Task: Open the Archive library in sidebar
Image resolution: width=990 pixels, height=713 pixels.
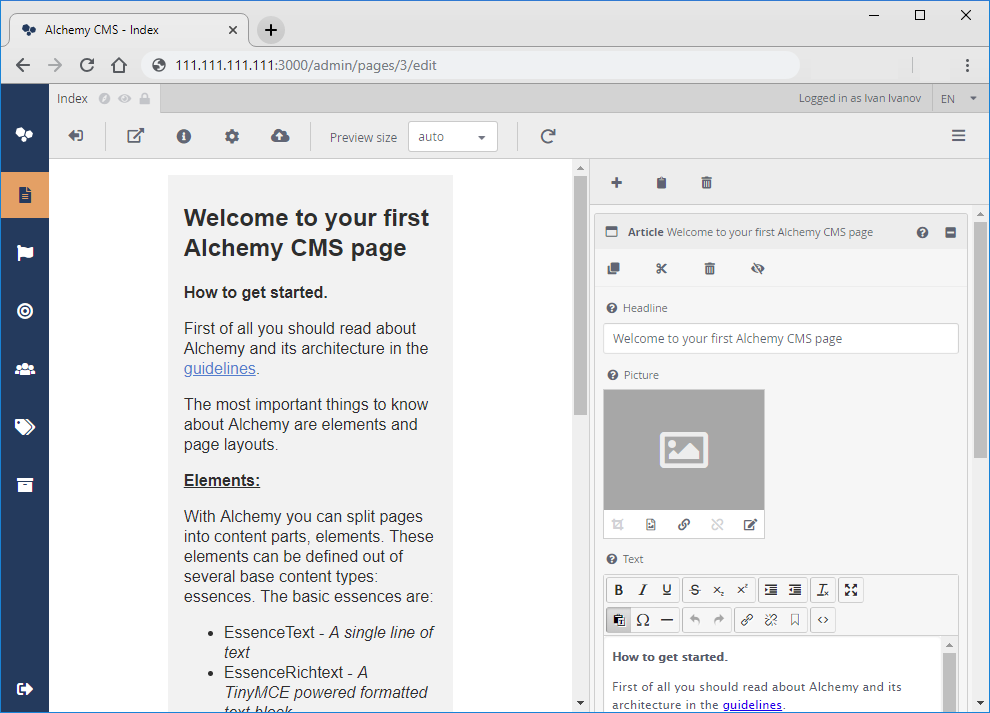Action: click(x=25, y=485)
